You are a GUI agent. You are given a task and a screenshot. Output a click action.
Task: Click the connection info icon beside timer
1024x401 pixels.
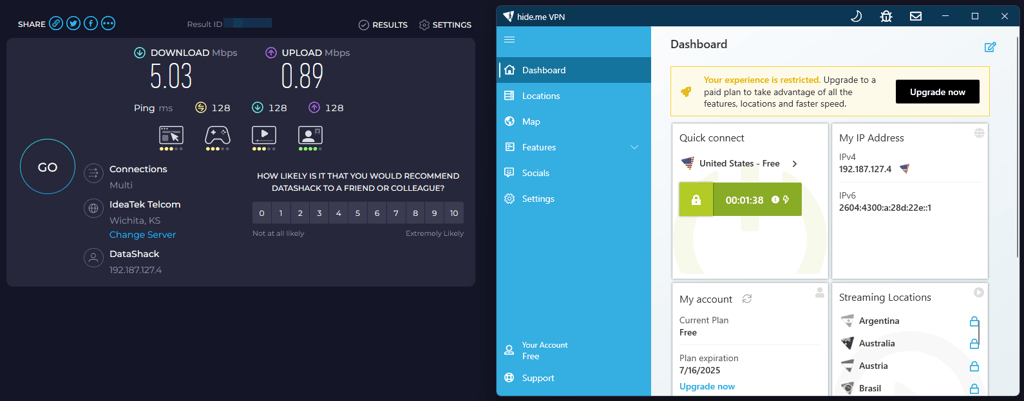pyautogui.click(x=775, y=200)
